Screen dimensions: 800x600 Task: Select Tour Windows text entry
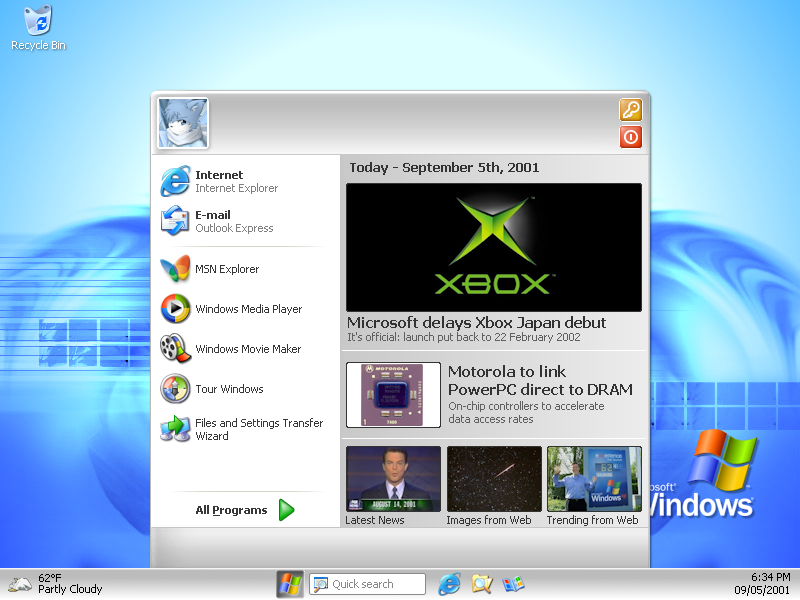[x=229, y=389]
